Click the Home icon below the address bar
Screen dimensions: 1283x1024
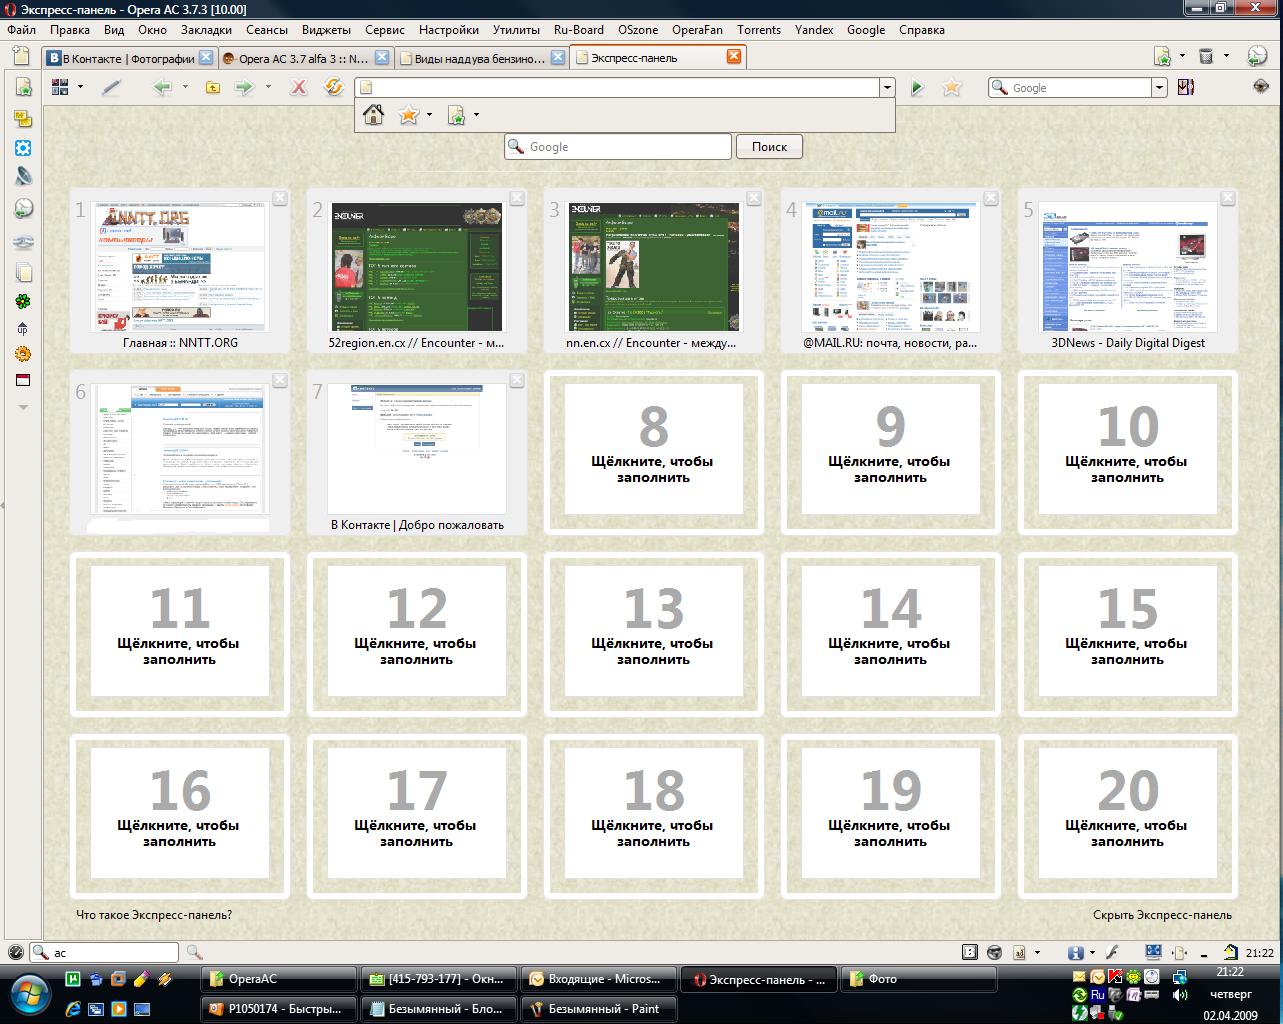374,115
